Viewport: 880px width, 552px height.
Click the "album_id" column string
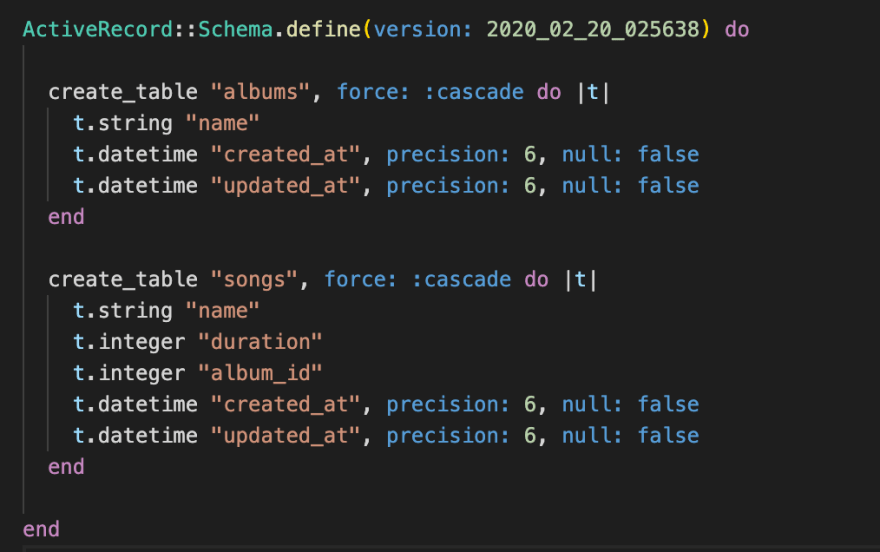point(260,373)
